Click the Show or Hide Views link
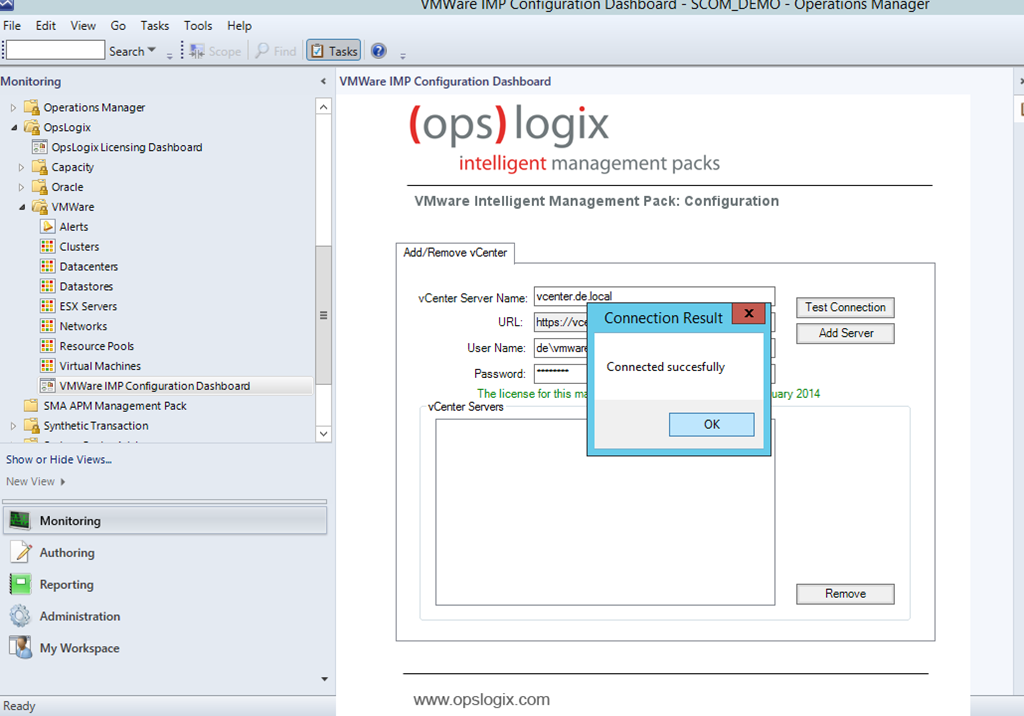 point(59,460)
